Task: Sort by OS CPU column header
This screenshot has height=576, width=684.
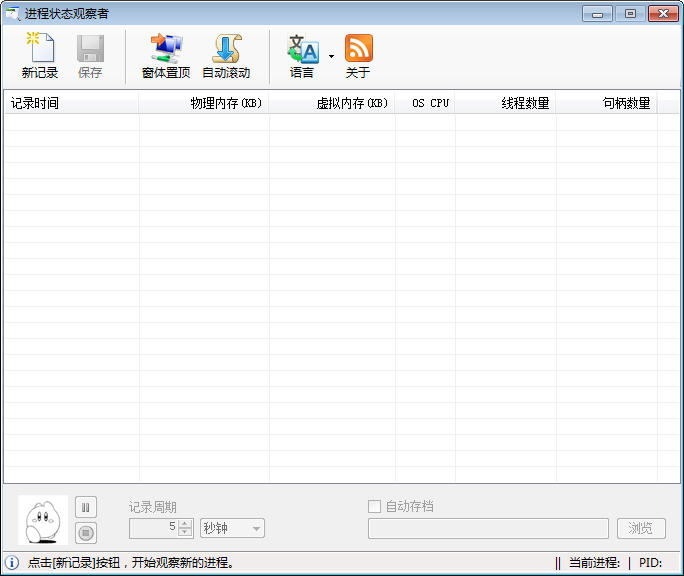Action: (x=425, y=103)
